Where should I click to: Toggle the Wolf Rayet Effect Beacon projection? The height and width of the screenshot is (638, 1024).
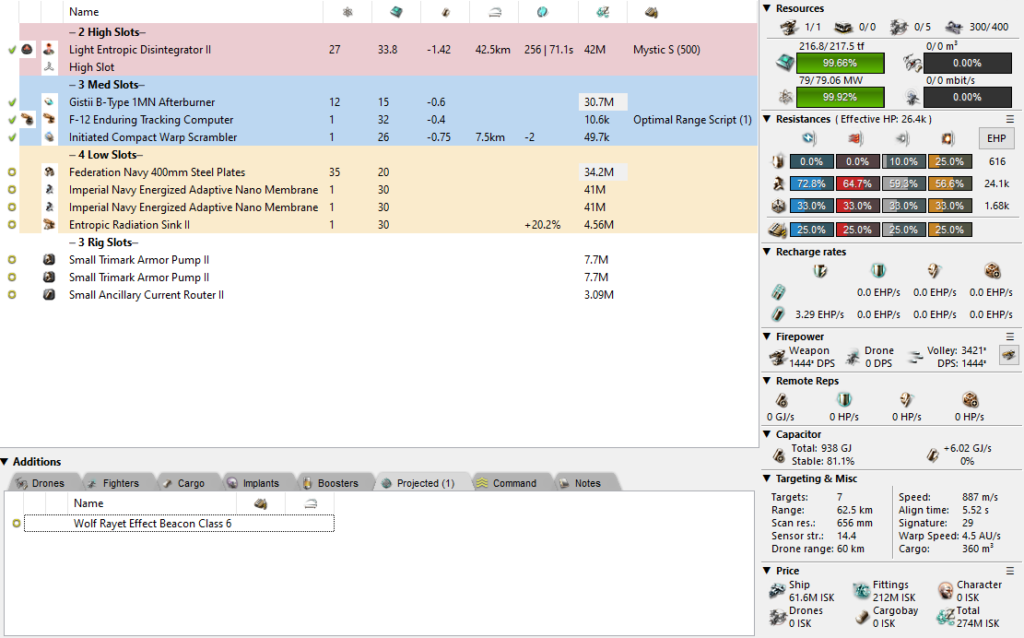coord(16,523)
